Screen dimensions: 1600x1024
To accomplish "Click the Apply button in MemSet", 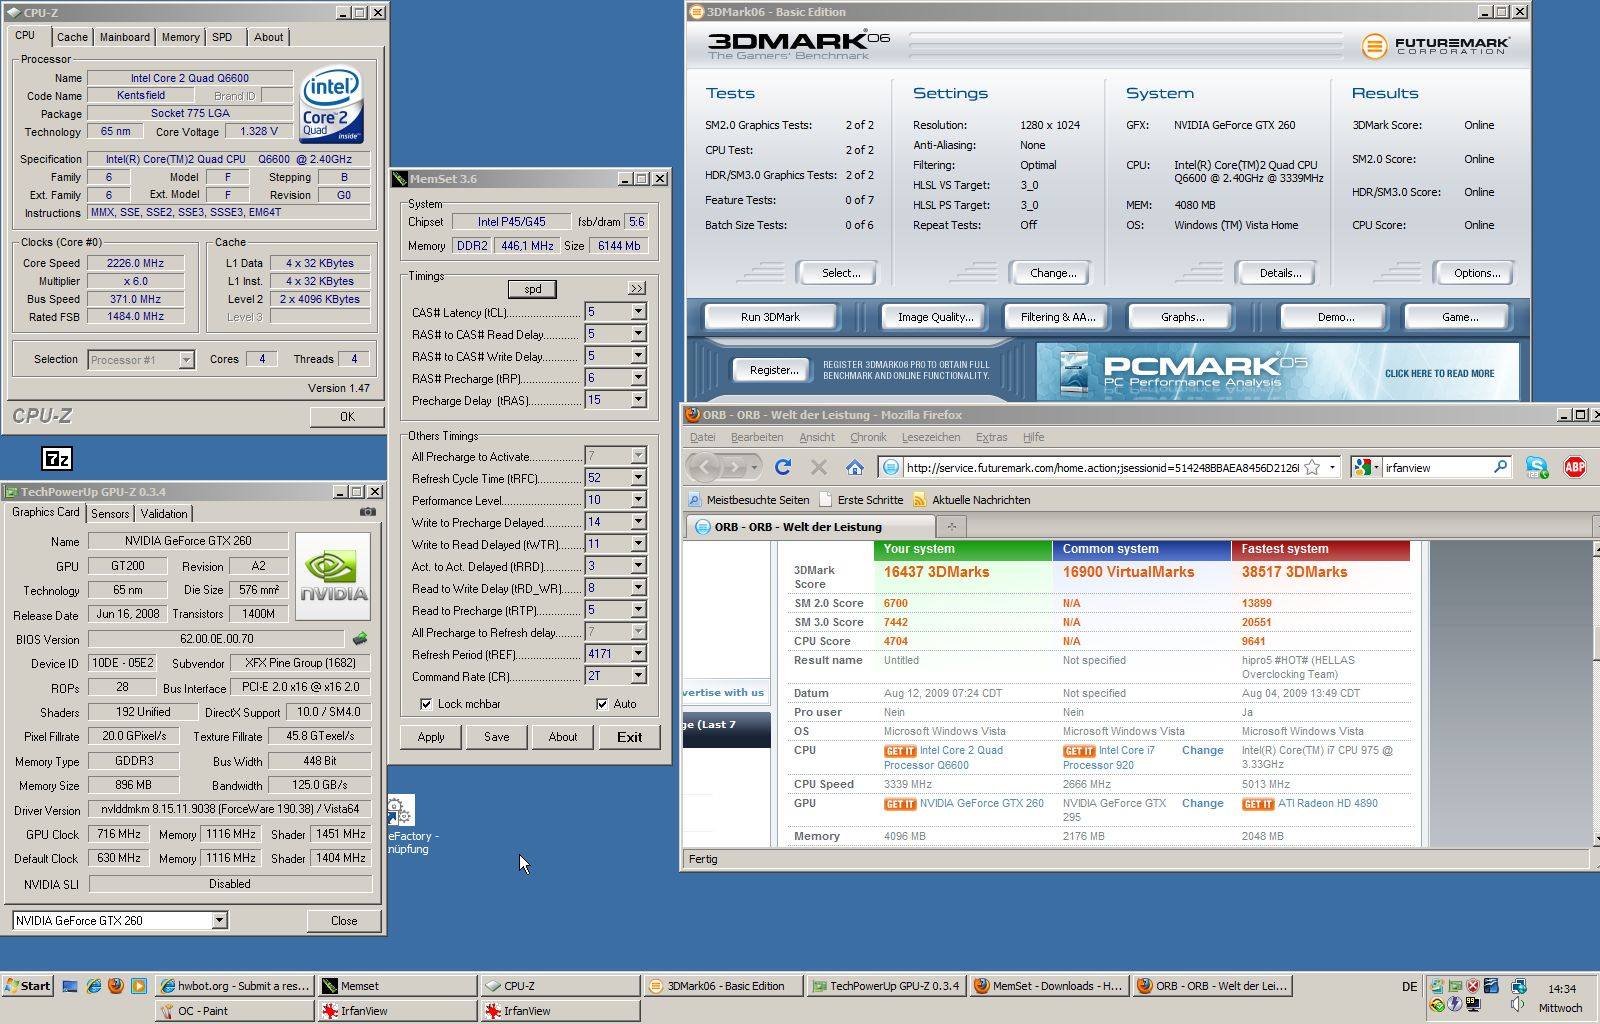I will click(x=431, y=737).
